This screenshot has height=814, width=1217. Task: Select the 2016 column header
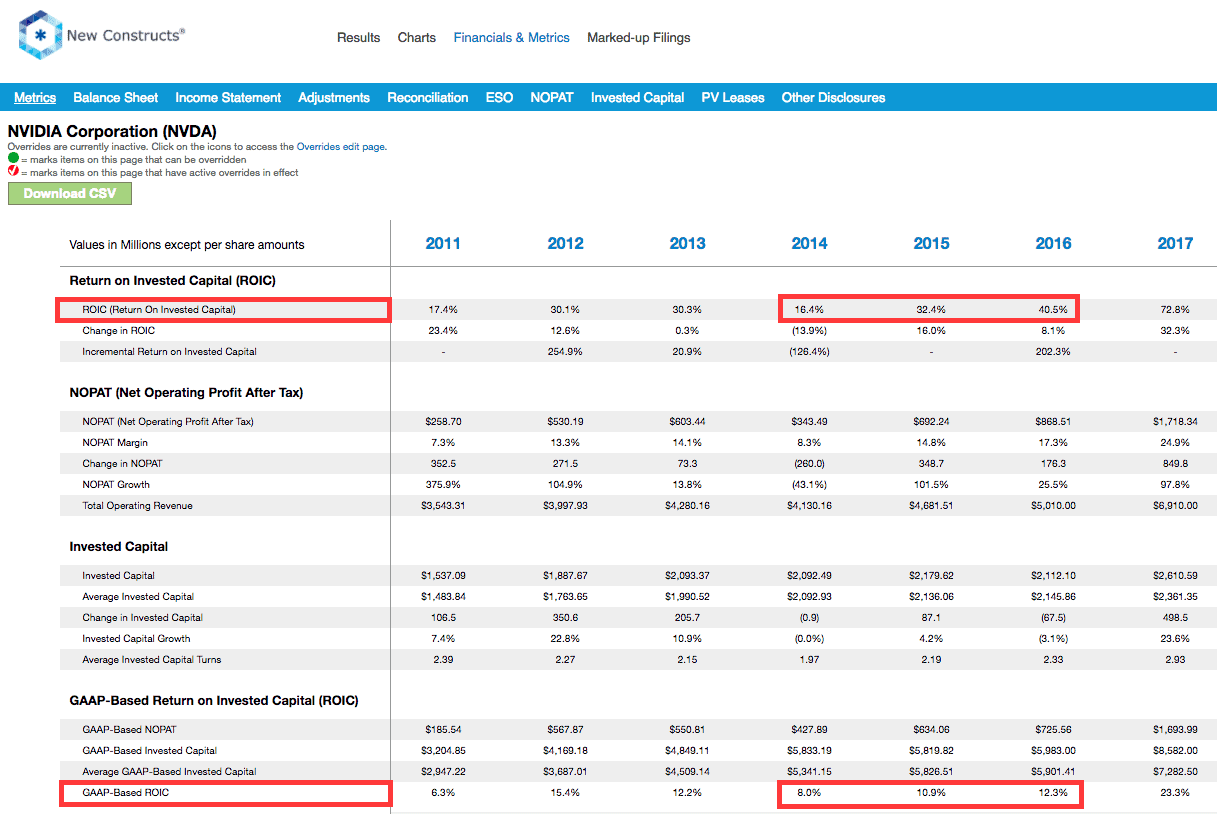1053,243
